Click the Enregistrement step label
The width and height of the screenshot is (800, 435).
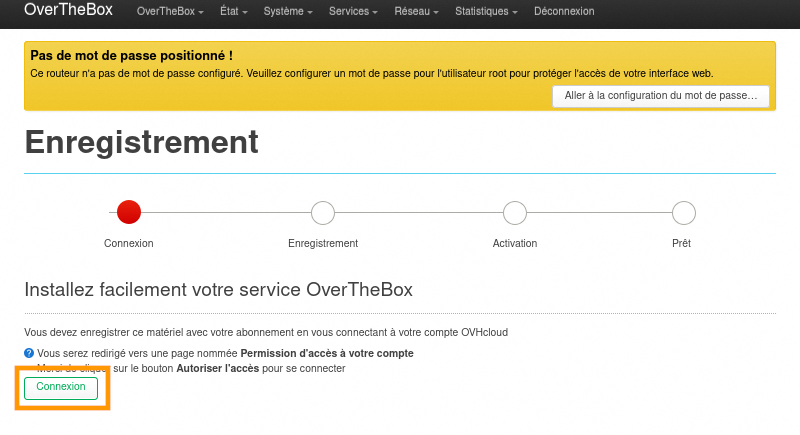[323, 243]
